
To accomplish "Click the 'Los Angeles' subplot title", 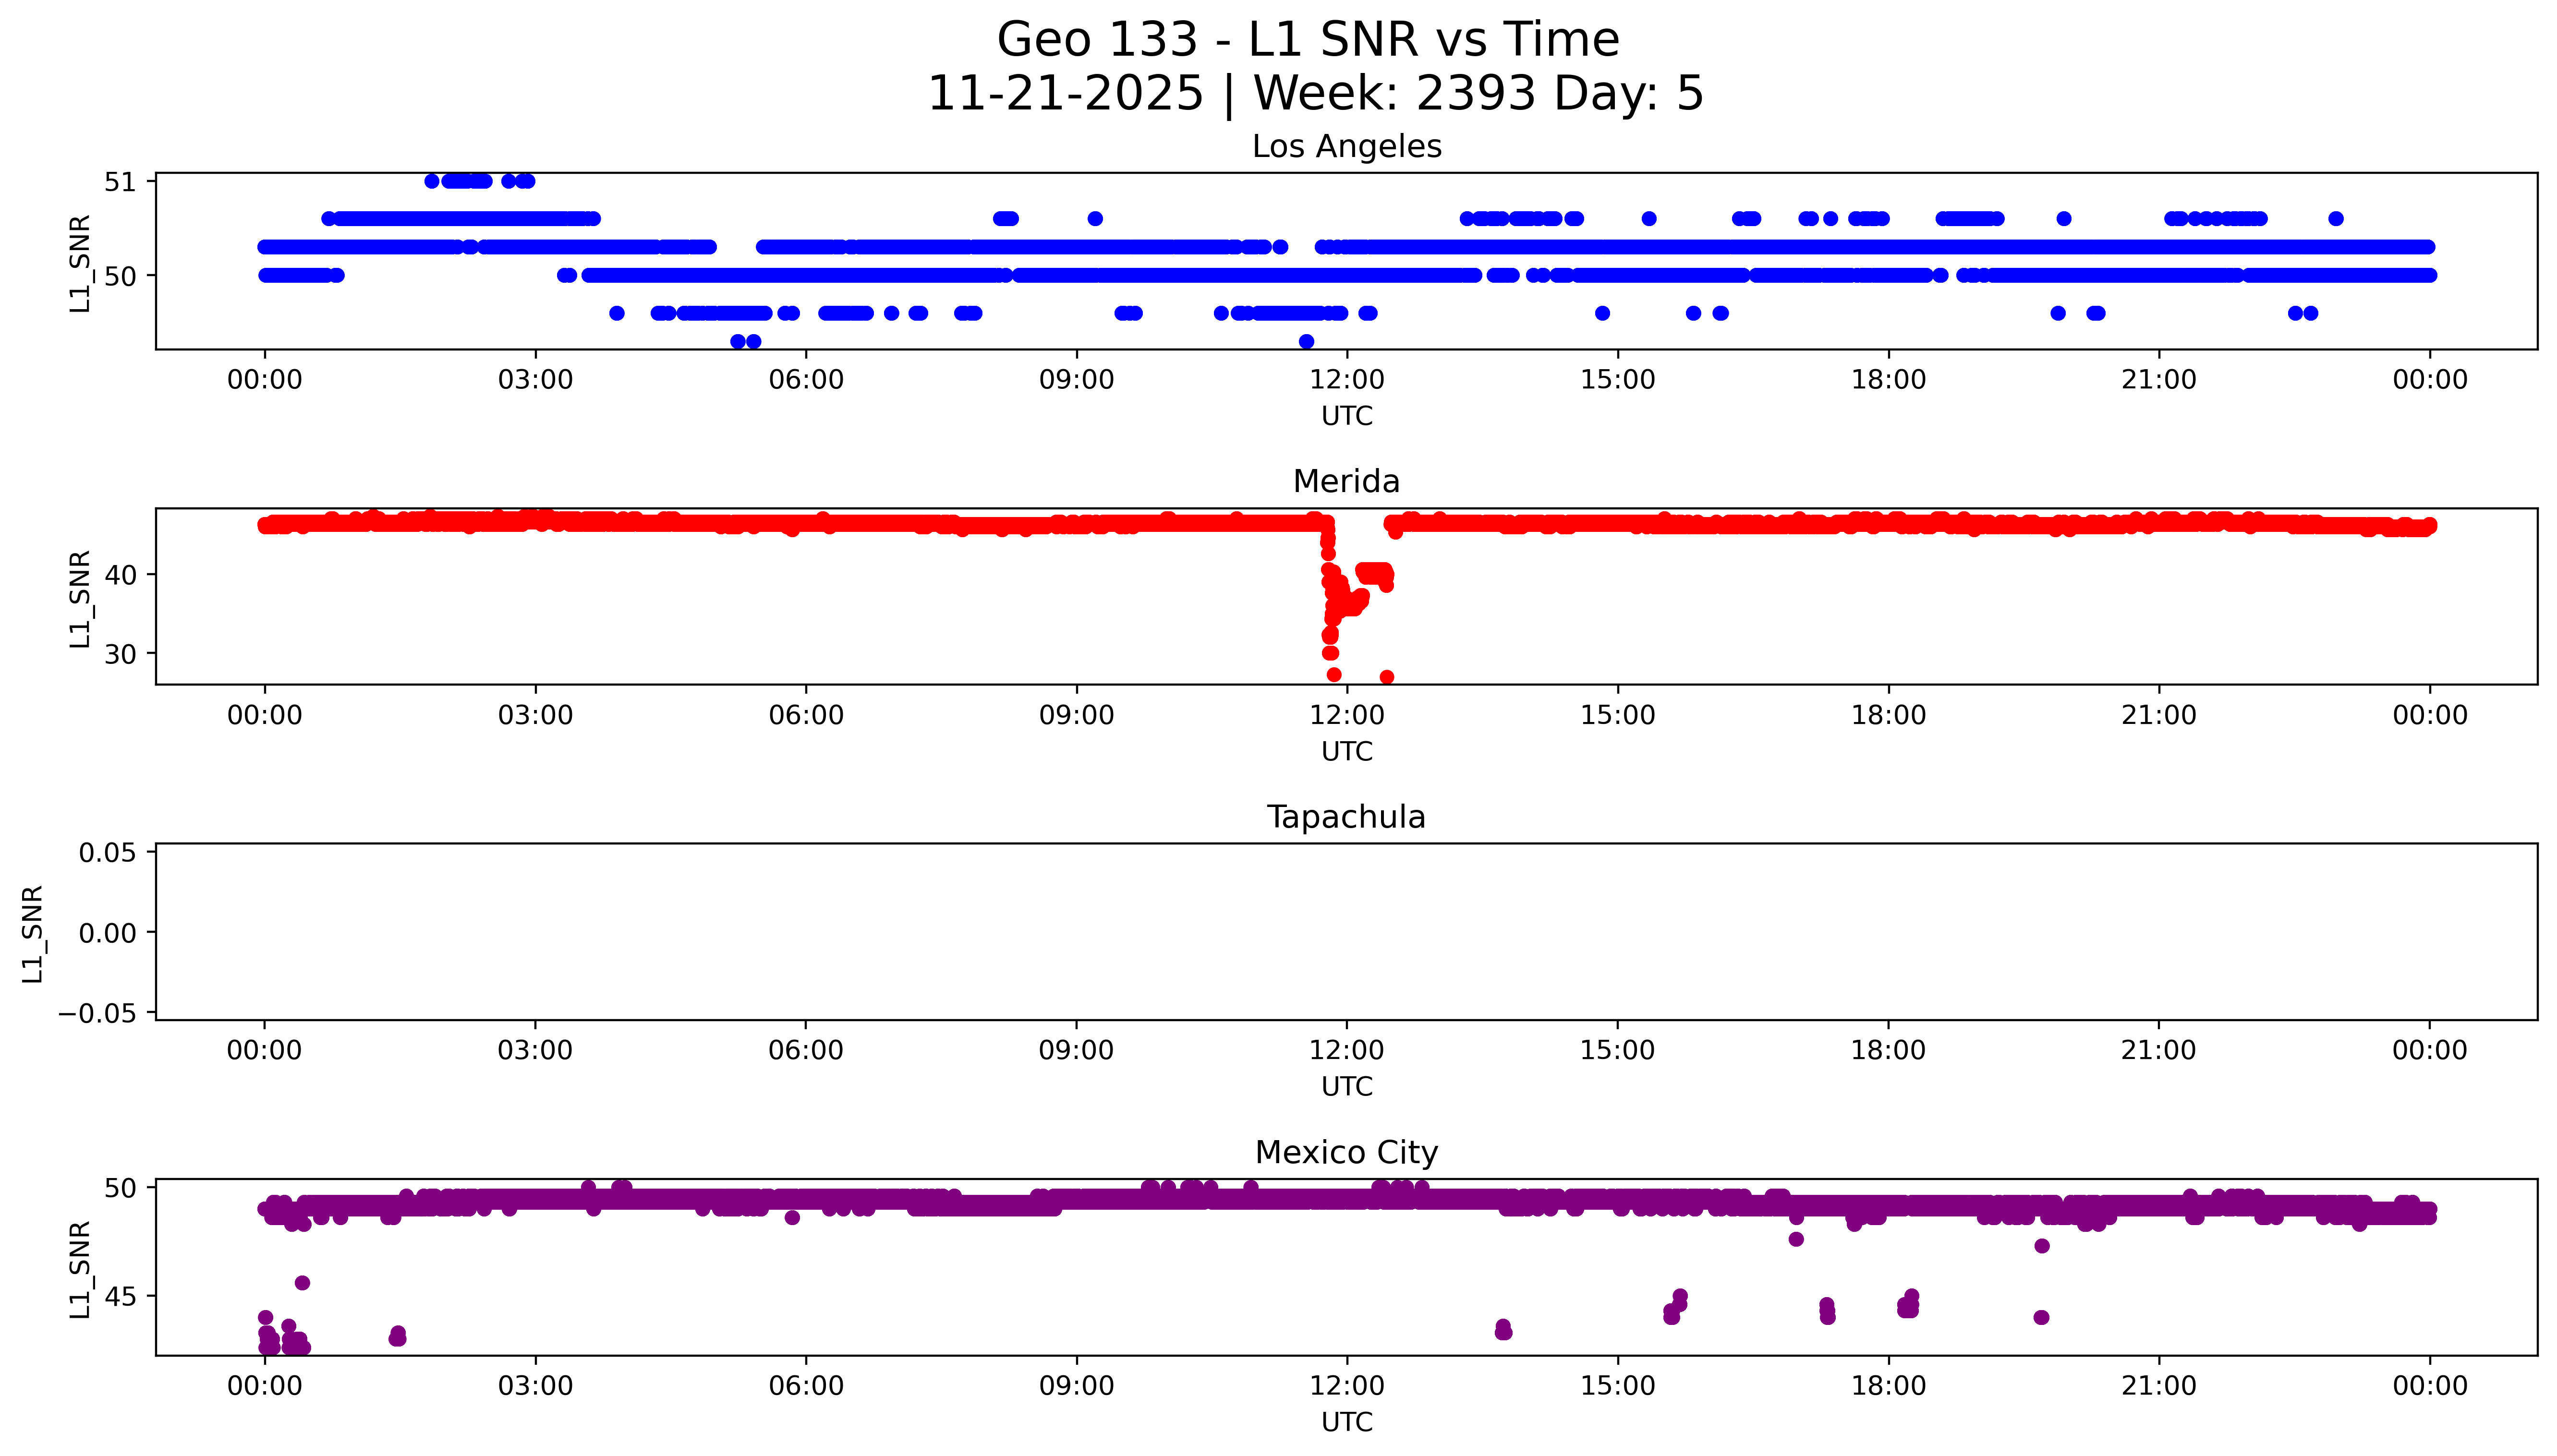I will (x=1346, y=147).
